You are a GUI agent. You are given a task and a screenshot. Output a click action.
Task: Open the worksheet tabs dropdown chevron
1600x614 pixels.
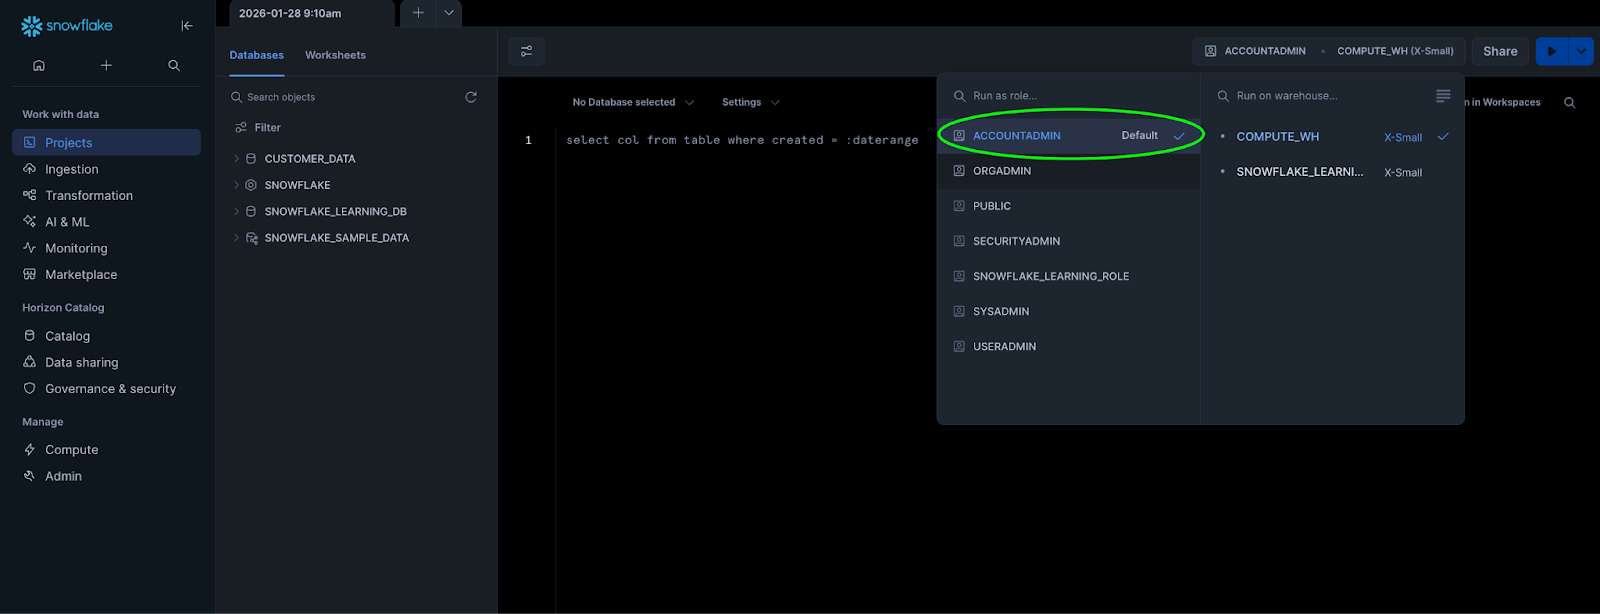[449, 13]
